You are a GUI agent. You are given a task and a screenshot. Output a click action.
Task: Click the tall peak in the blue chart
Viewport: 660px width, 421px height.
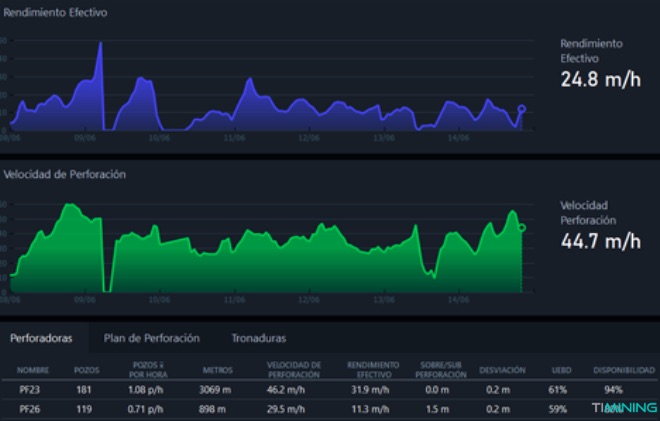[x=100, y=45]
